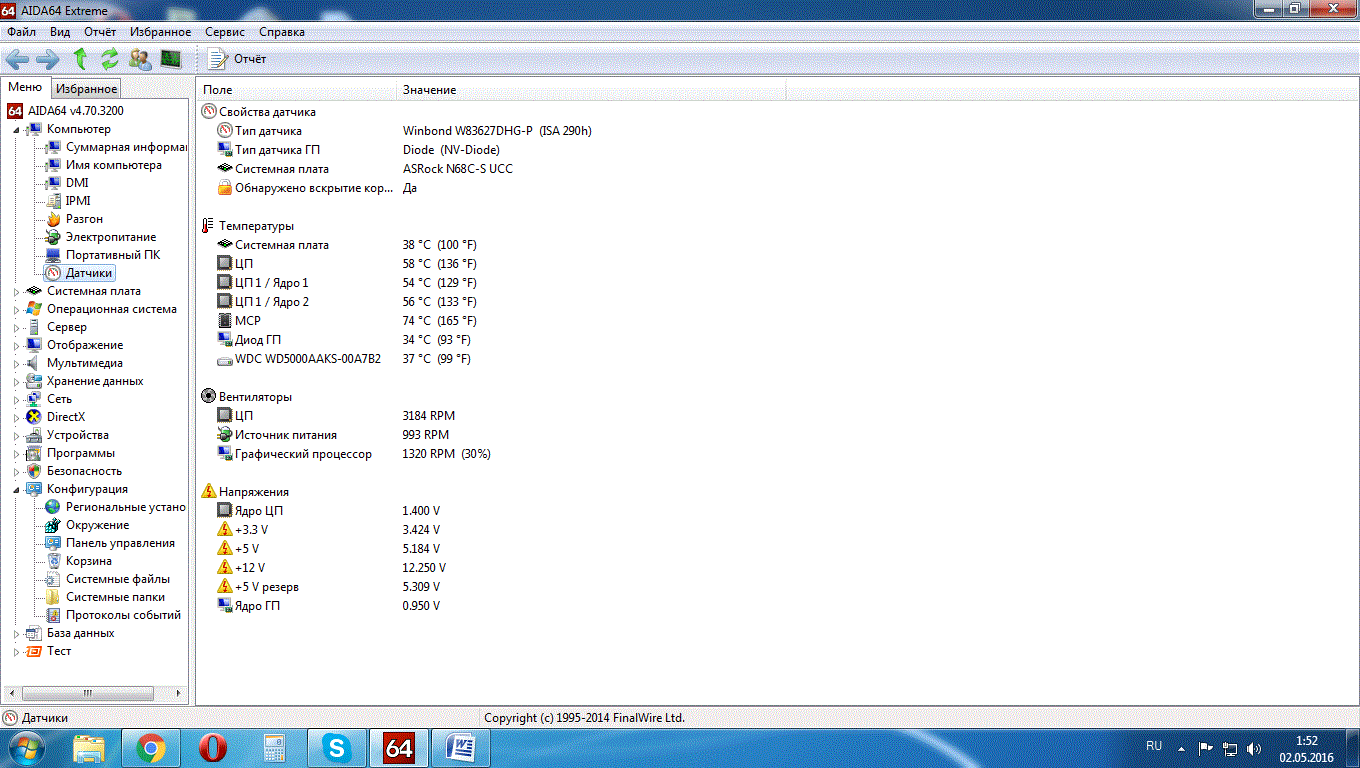Click the DMI tree item icon
This screenshot has height=768, width=1360.
[x=53, y=183]
